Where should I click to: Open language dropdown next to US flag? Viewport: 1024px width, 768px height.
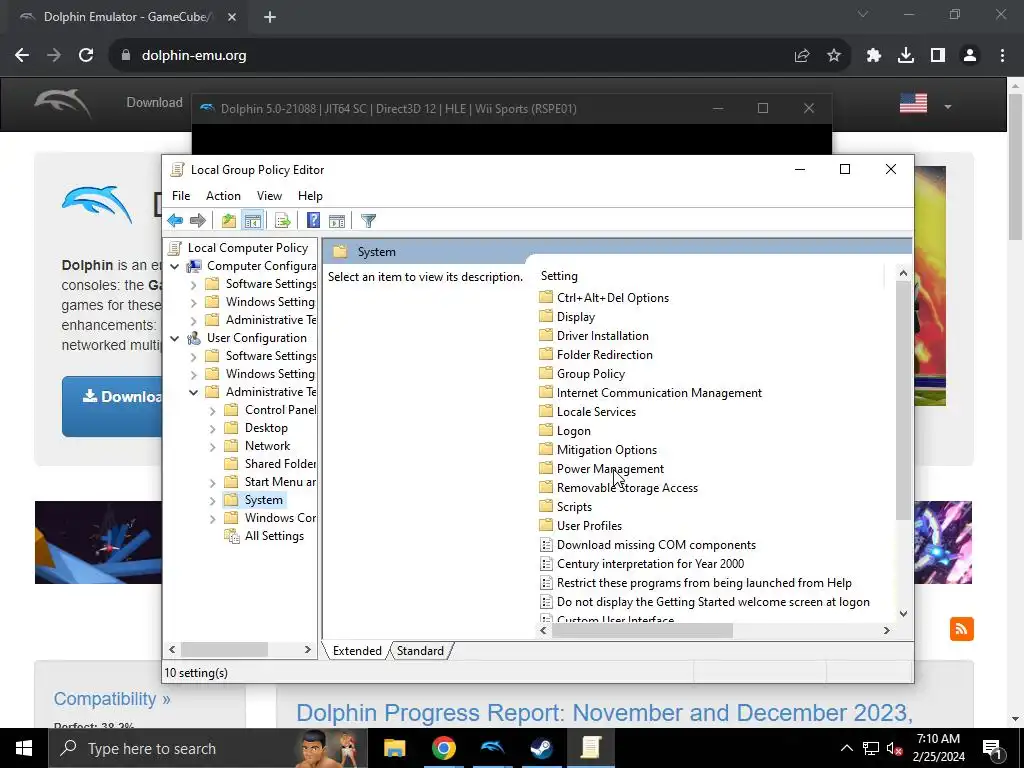click(948, 106)
